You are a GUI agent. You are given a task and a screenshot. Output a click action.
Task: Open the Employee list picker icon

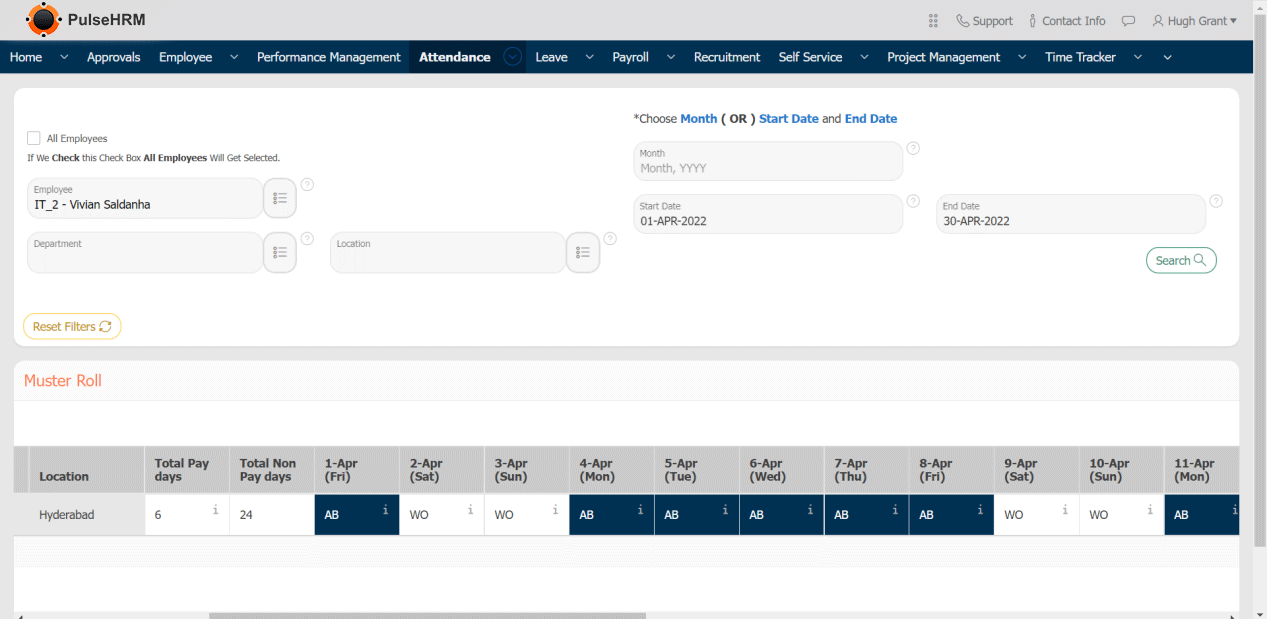click(280, 198)
